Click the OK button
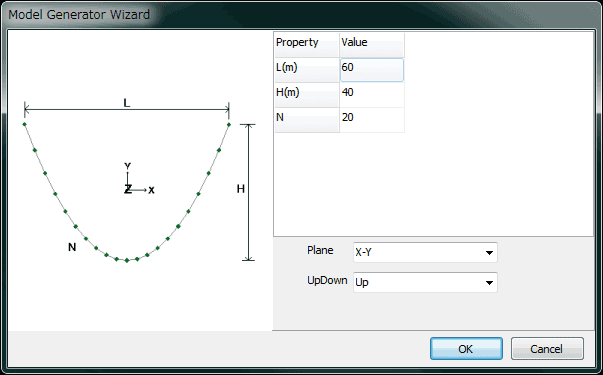Viewport: 603px width, 375px height. coord(466,349)
